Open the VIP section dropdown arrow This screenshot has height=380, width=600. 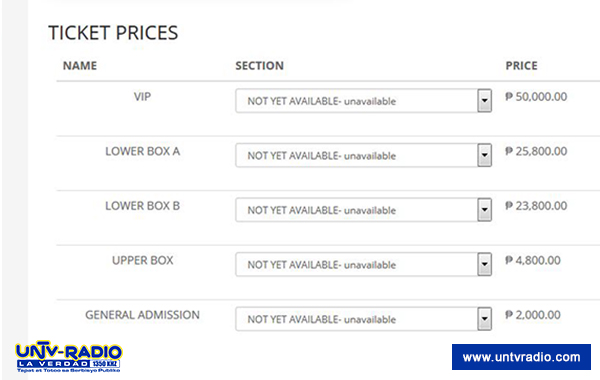pyautogui.click(x=484, y=101)
